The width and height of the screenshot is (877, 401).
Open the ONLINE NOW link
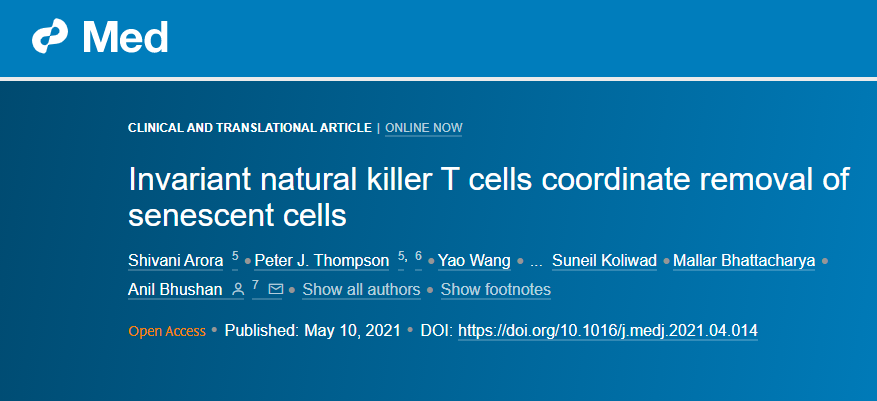pyautogui.click(x=424, y=128)
